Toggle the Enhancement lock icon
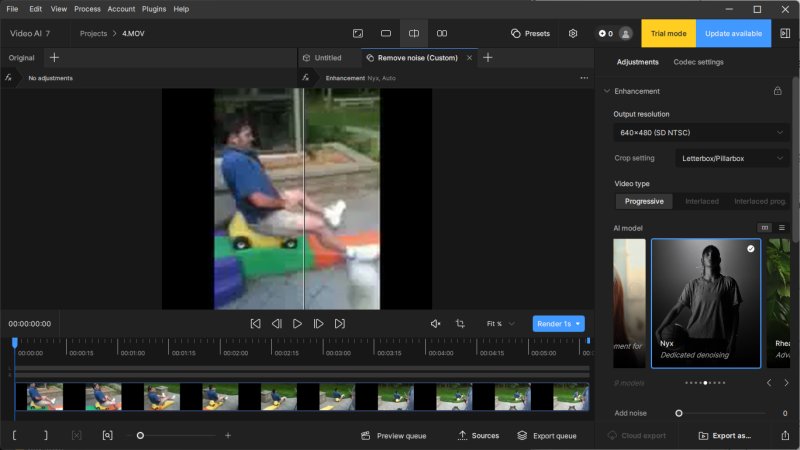800x450 pixels. point(778,91)
